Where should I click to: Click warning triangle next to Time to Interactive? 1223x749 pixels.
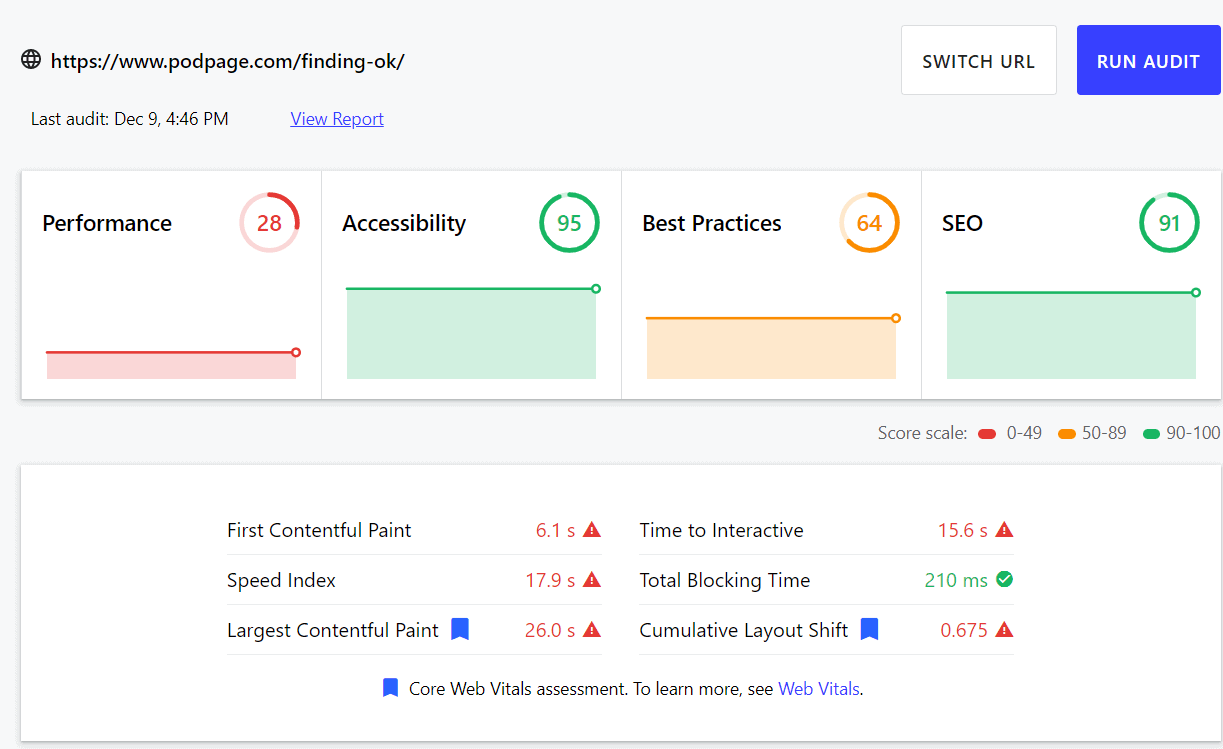click(x=1005, y=530)
